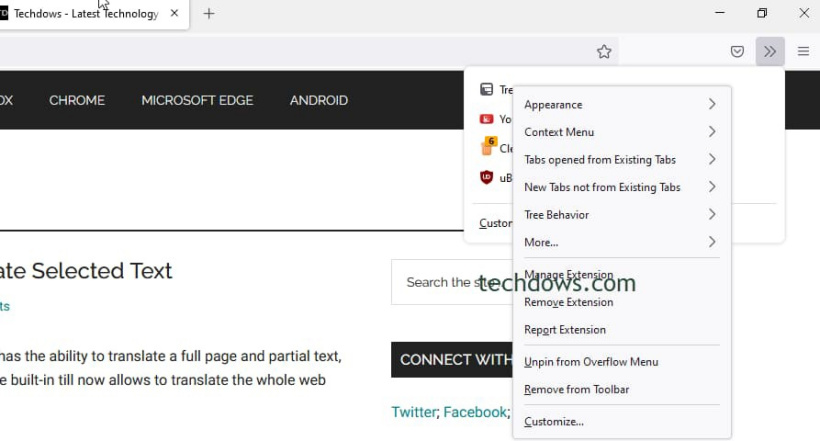Expand the Context Menu submenu arrow

point(712,131)
